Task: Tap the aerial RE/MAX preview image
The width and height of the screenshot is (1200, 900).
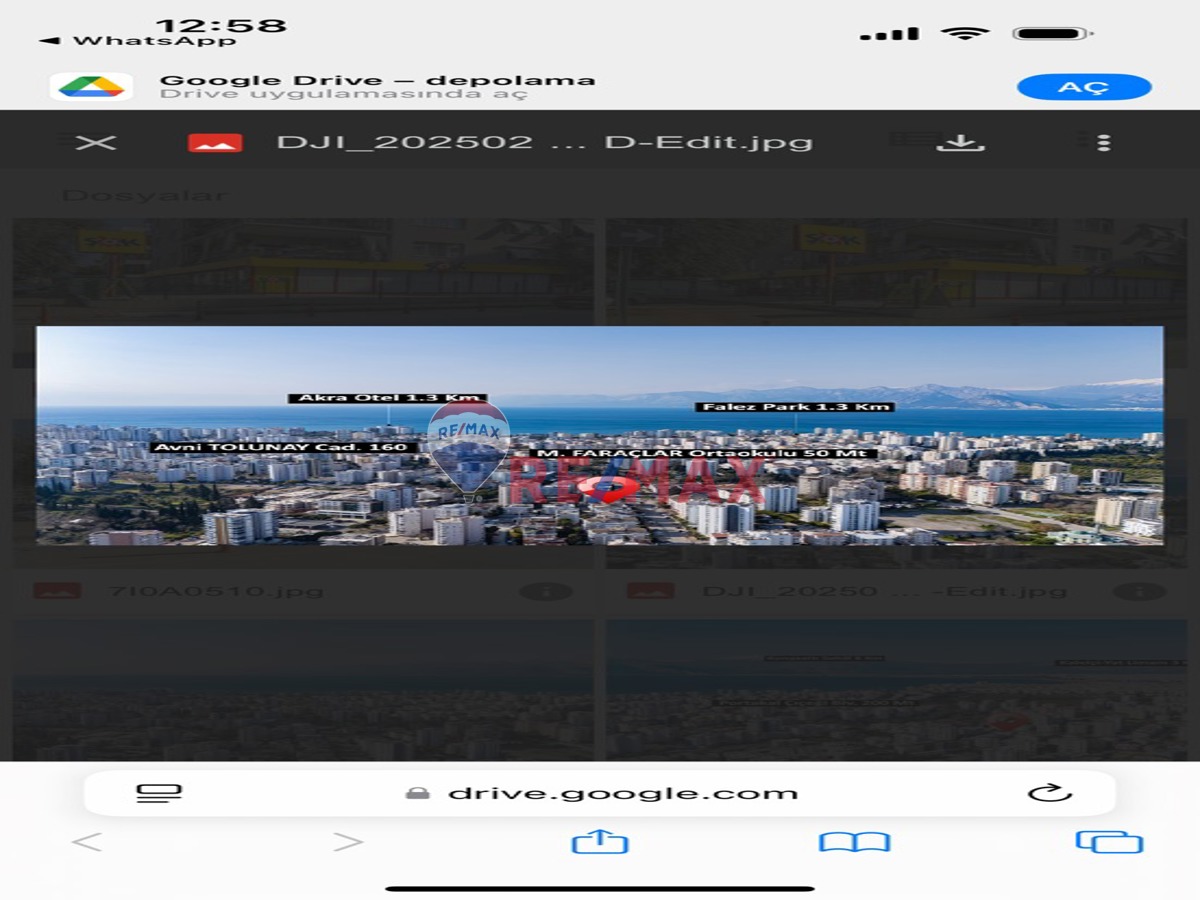Action: coord(600,435)
